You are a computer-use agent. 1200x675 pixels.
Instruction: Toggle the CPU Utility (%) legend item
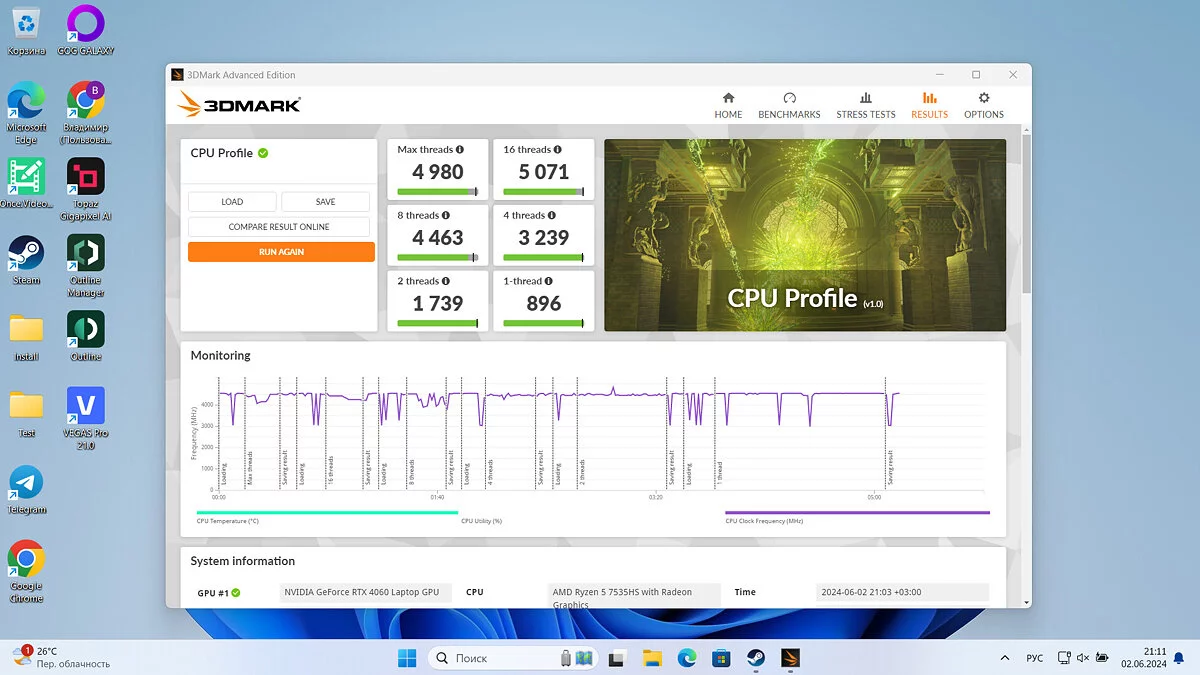[481, 521]
